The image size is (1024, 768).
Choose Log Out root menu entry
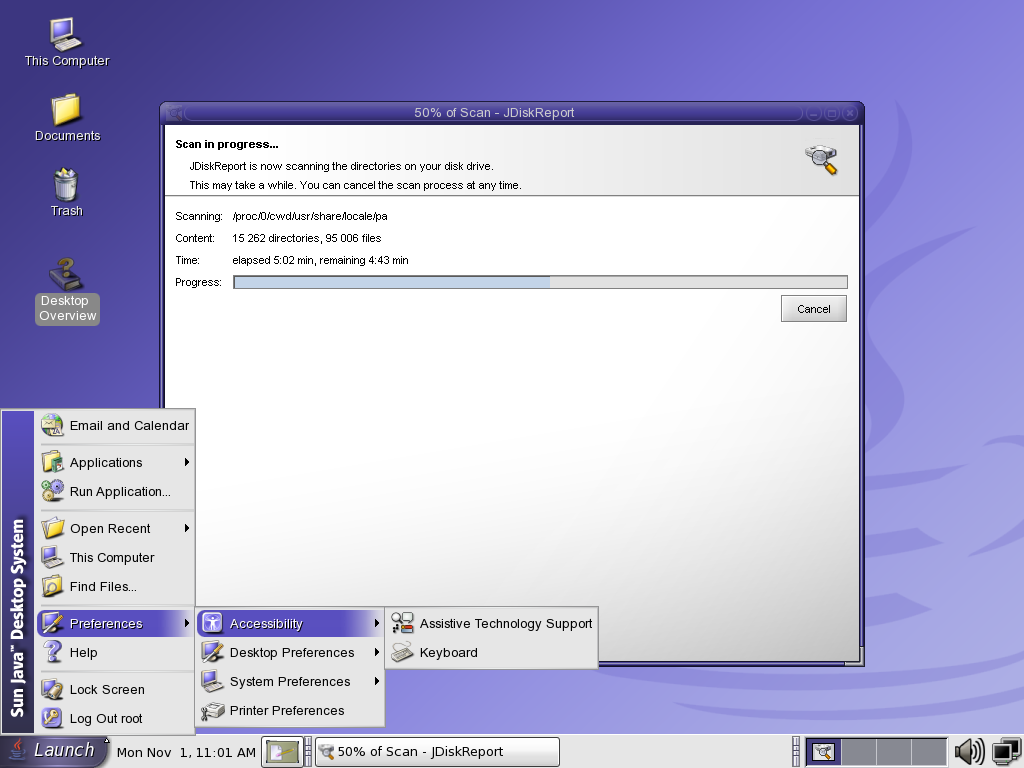(x=116, y=718)
